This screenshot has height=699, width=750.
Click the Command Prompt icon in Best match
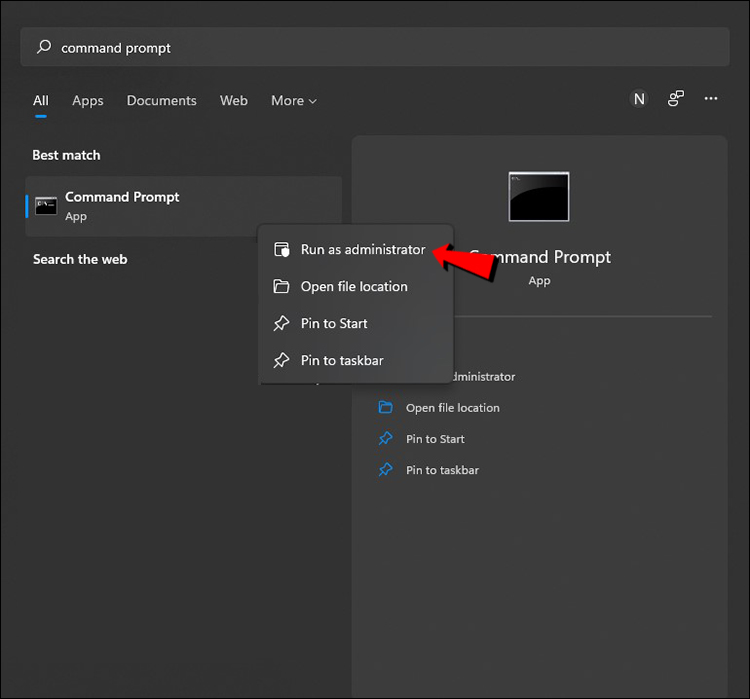pos(46,206)
